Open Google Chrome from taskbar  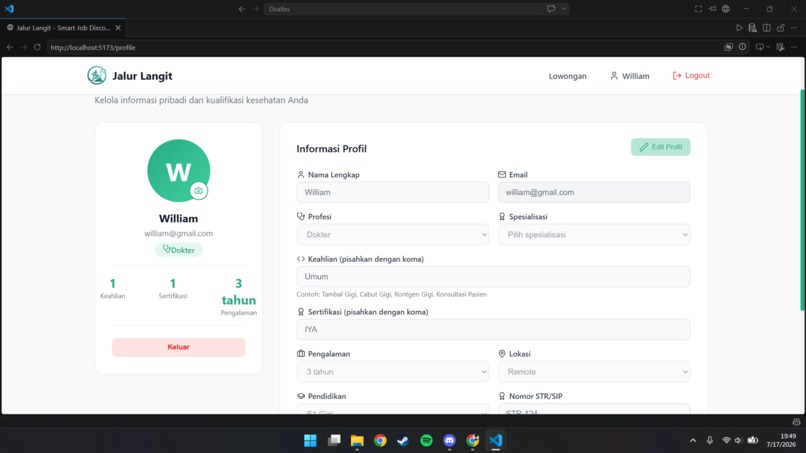(x=380, y=441)
